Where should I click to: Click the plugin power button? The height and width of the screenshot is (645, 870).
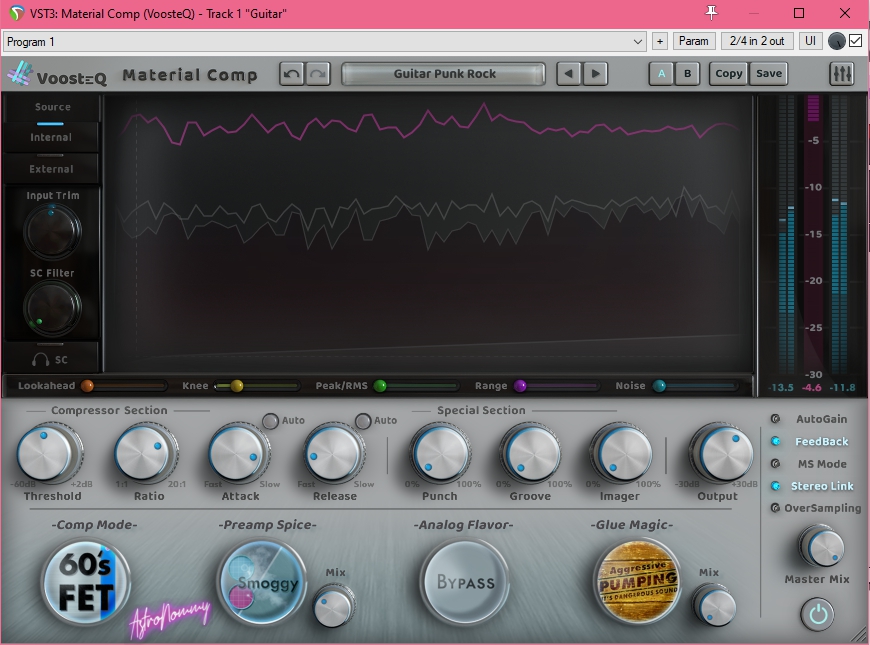coord(817,614)
